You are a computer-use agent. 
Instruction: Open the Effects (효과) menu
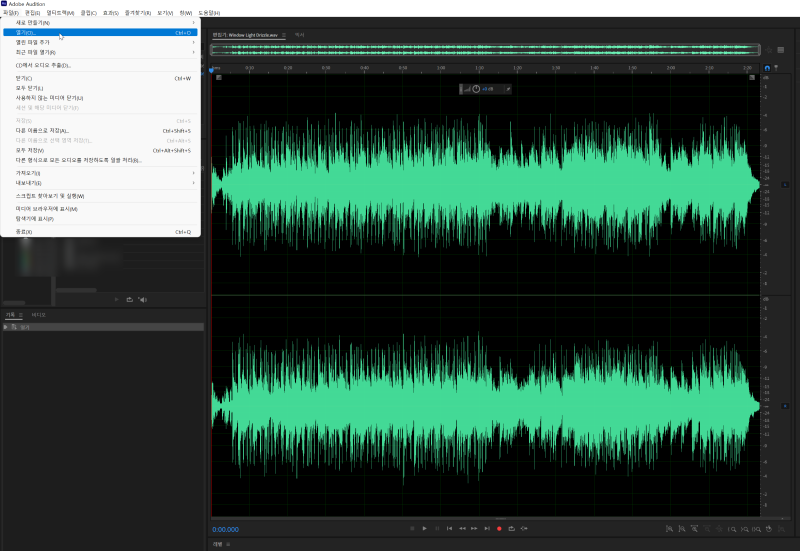tap(111, 13)
